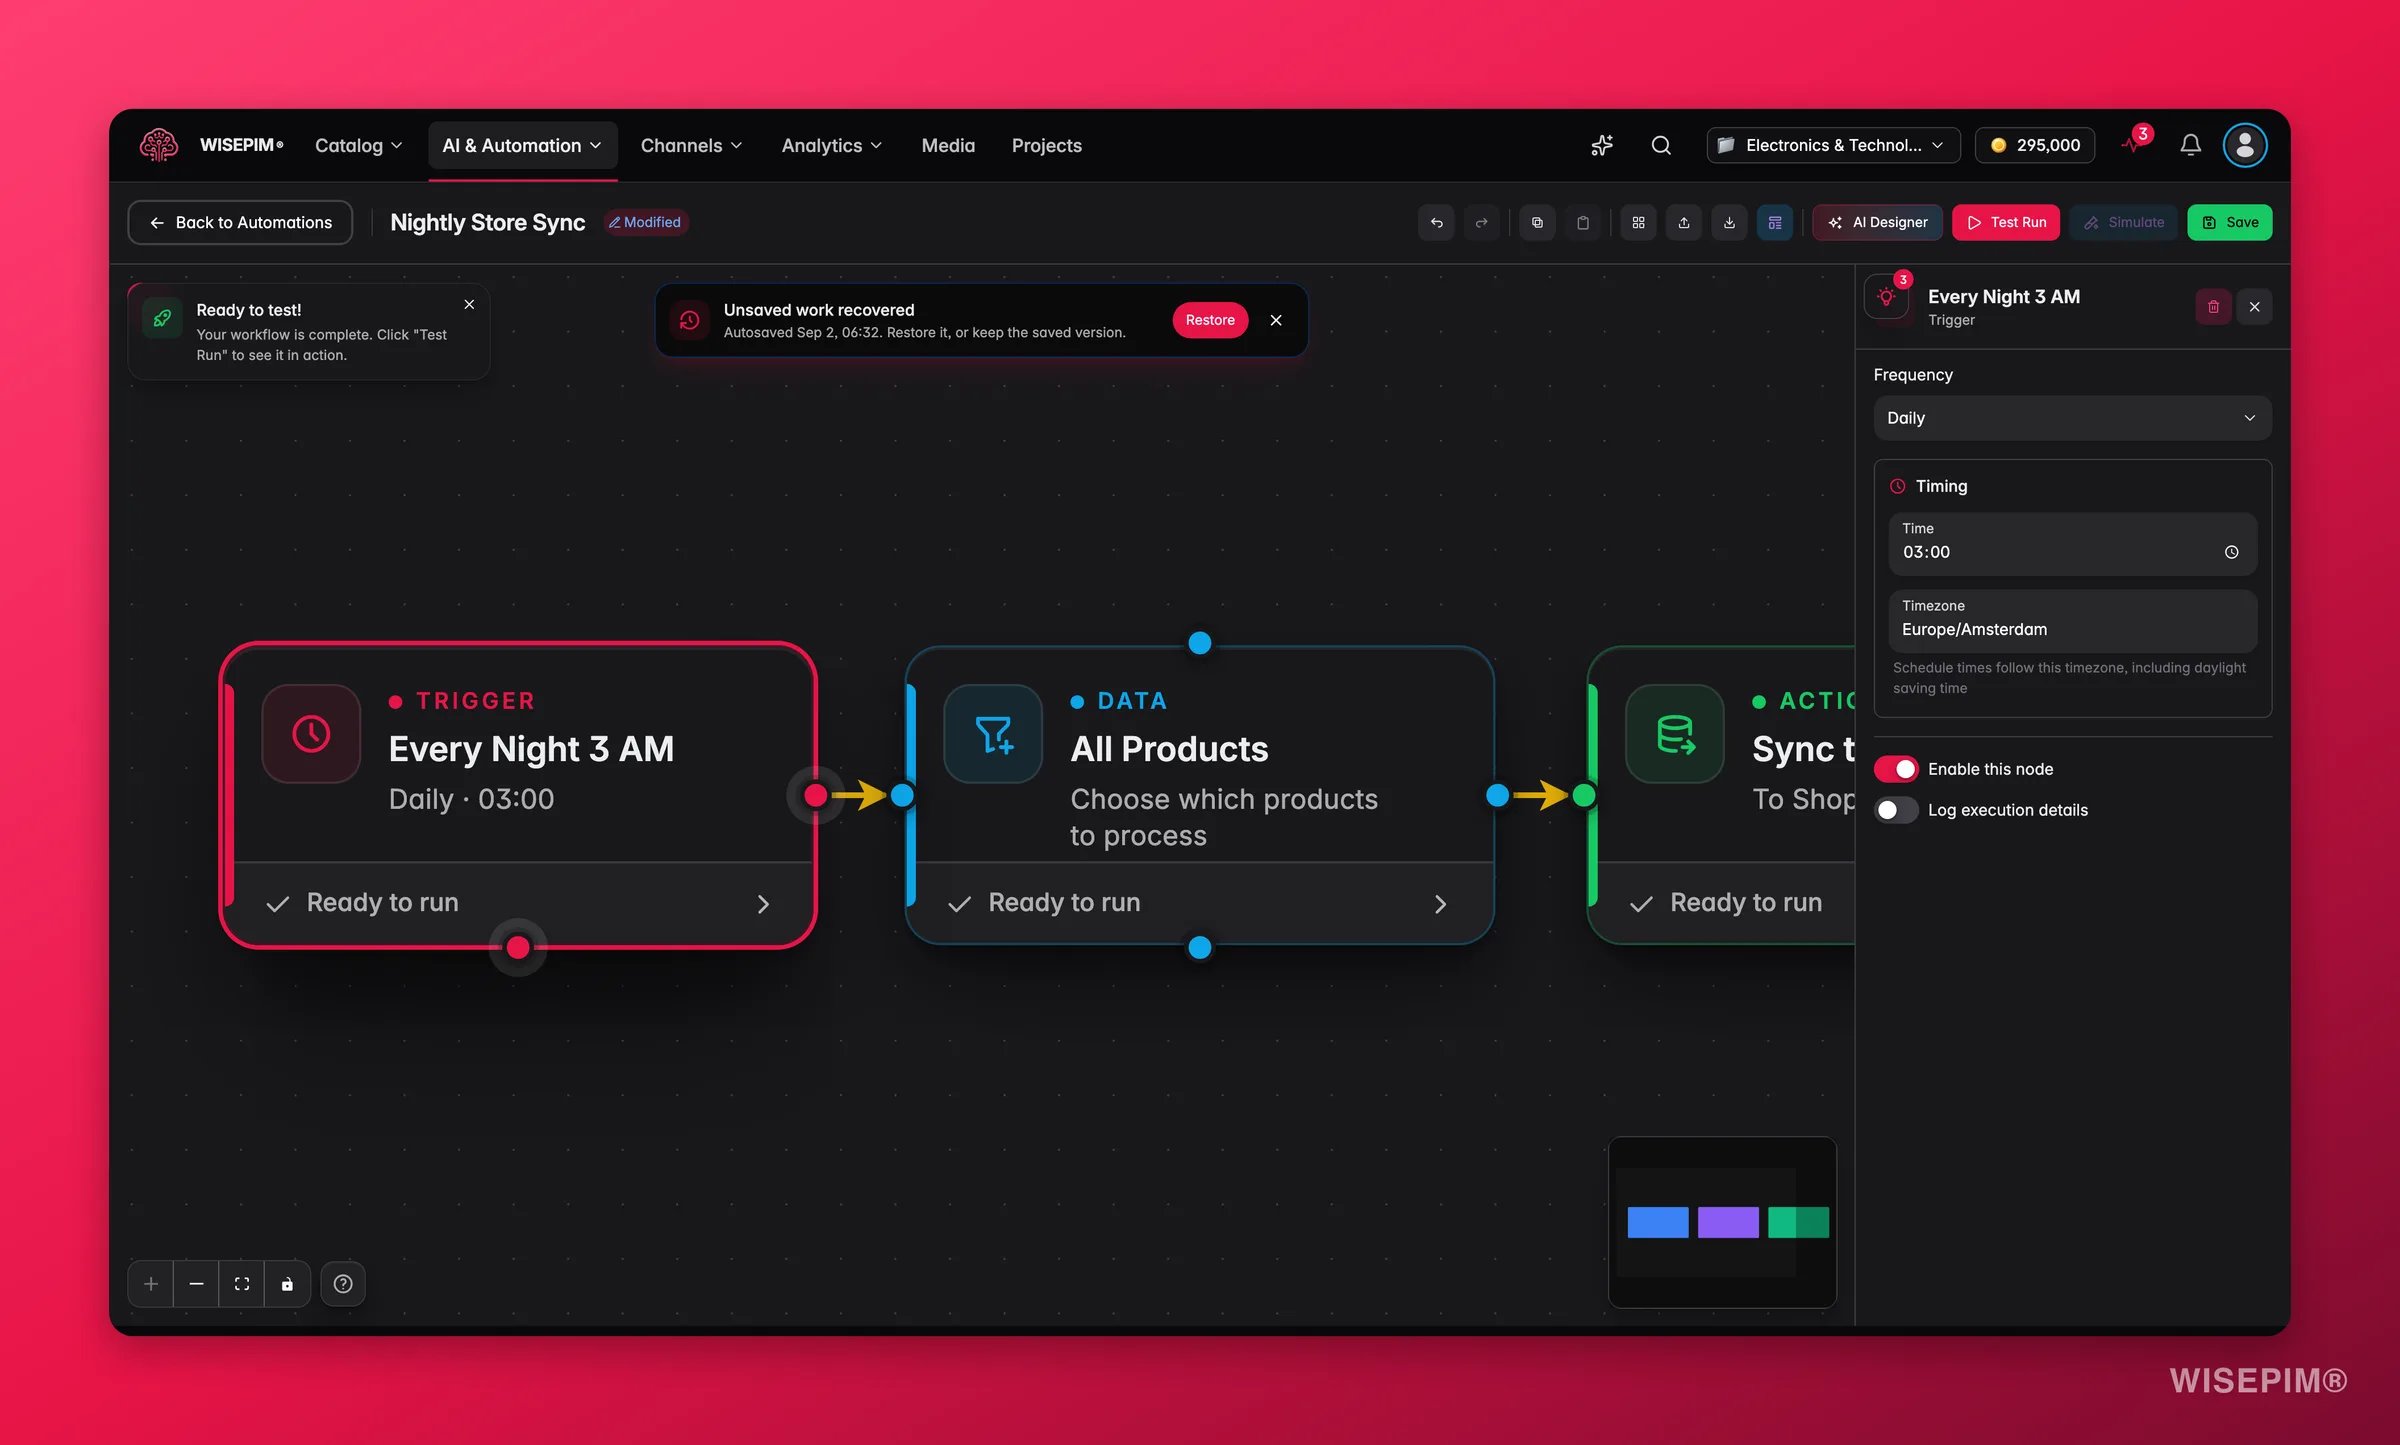Expand the Analytics menu
2400x1445 pixels.
pos(831,145)
